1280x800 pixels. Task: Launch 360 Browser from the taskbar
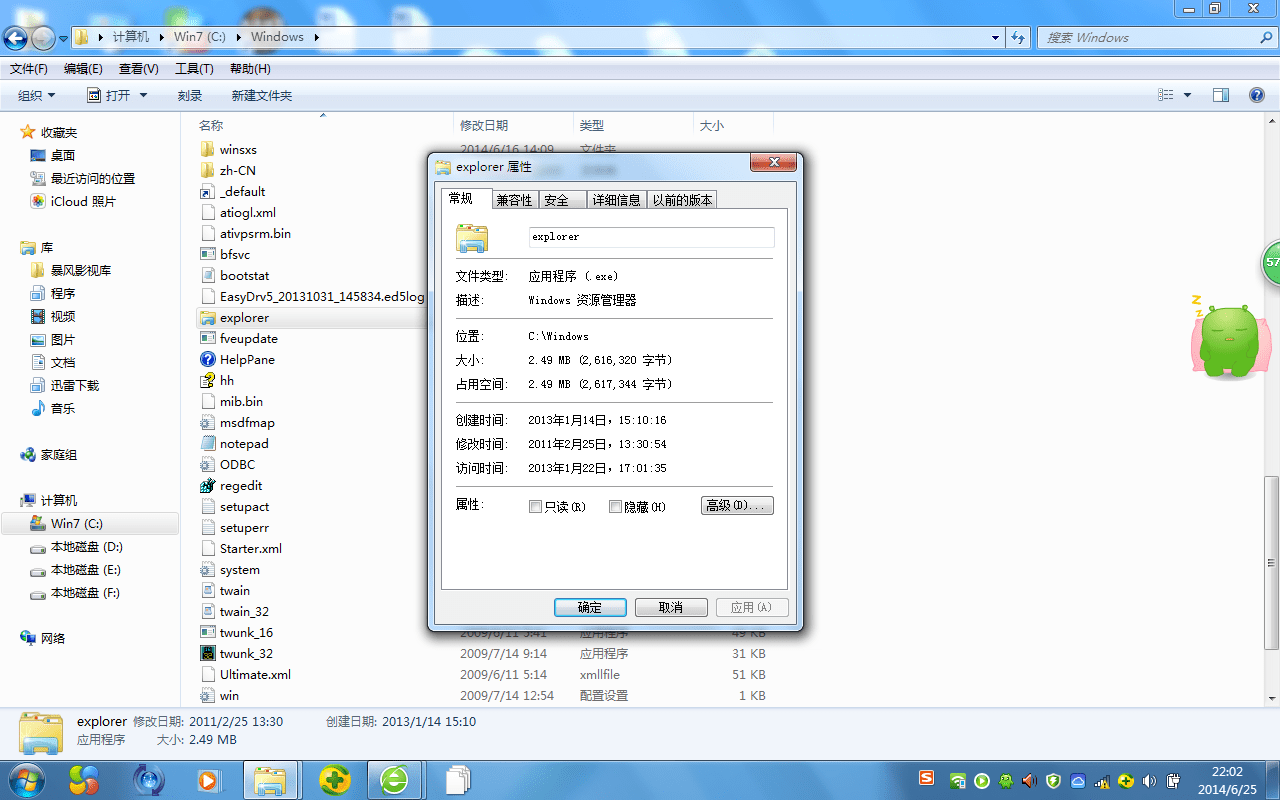(394, 779)
